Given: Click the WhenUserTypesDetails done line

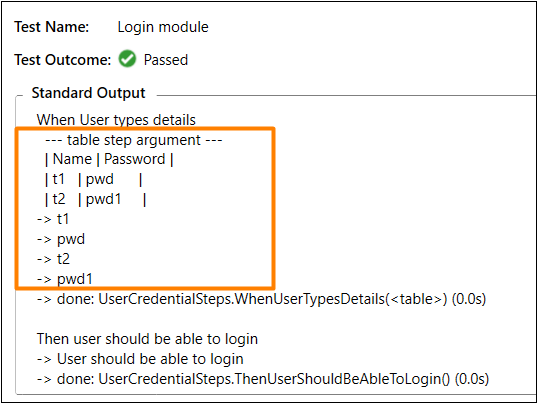Looking at the screenshot, I should point(261,299).
